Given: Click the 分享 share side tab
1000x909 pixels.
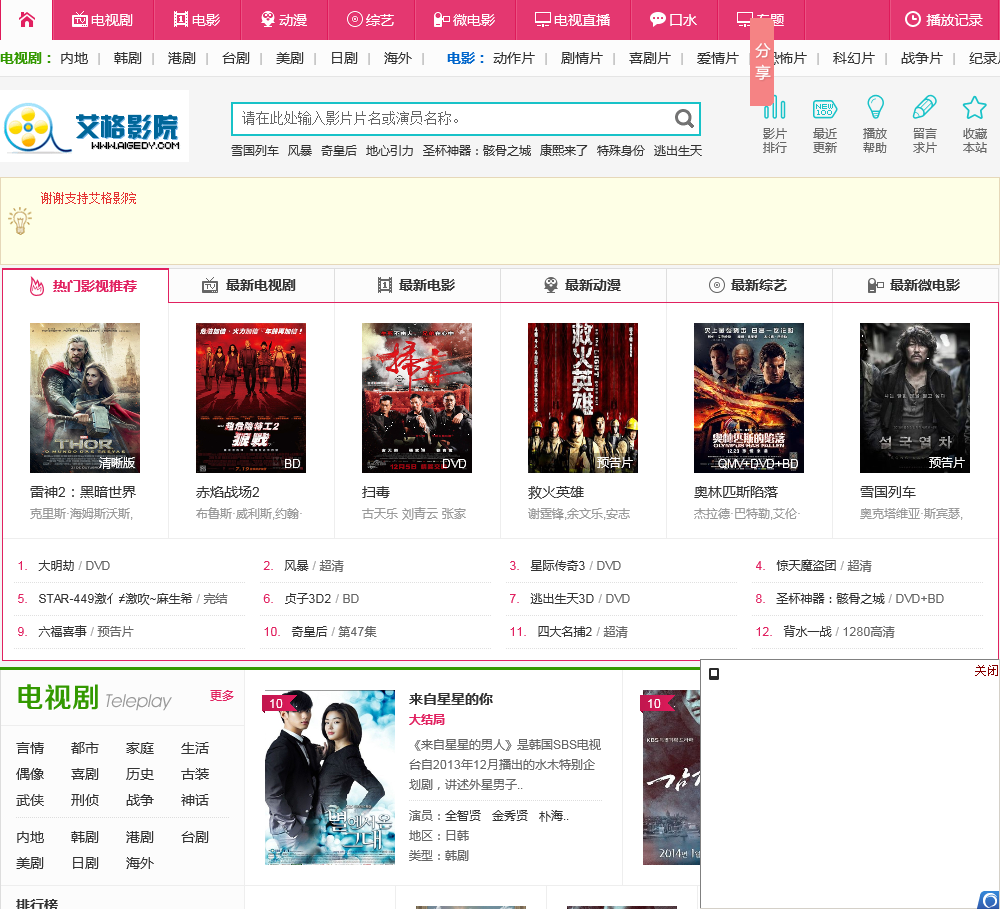Looking at the screenshot, I should [x=761, y=61].
